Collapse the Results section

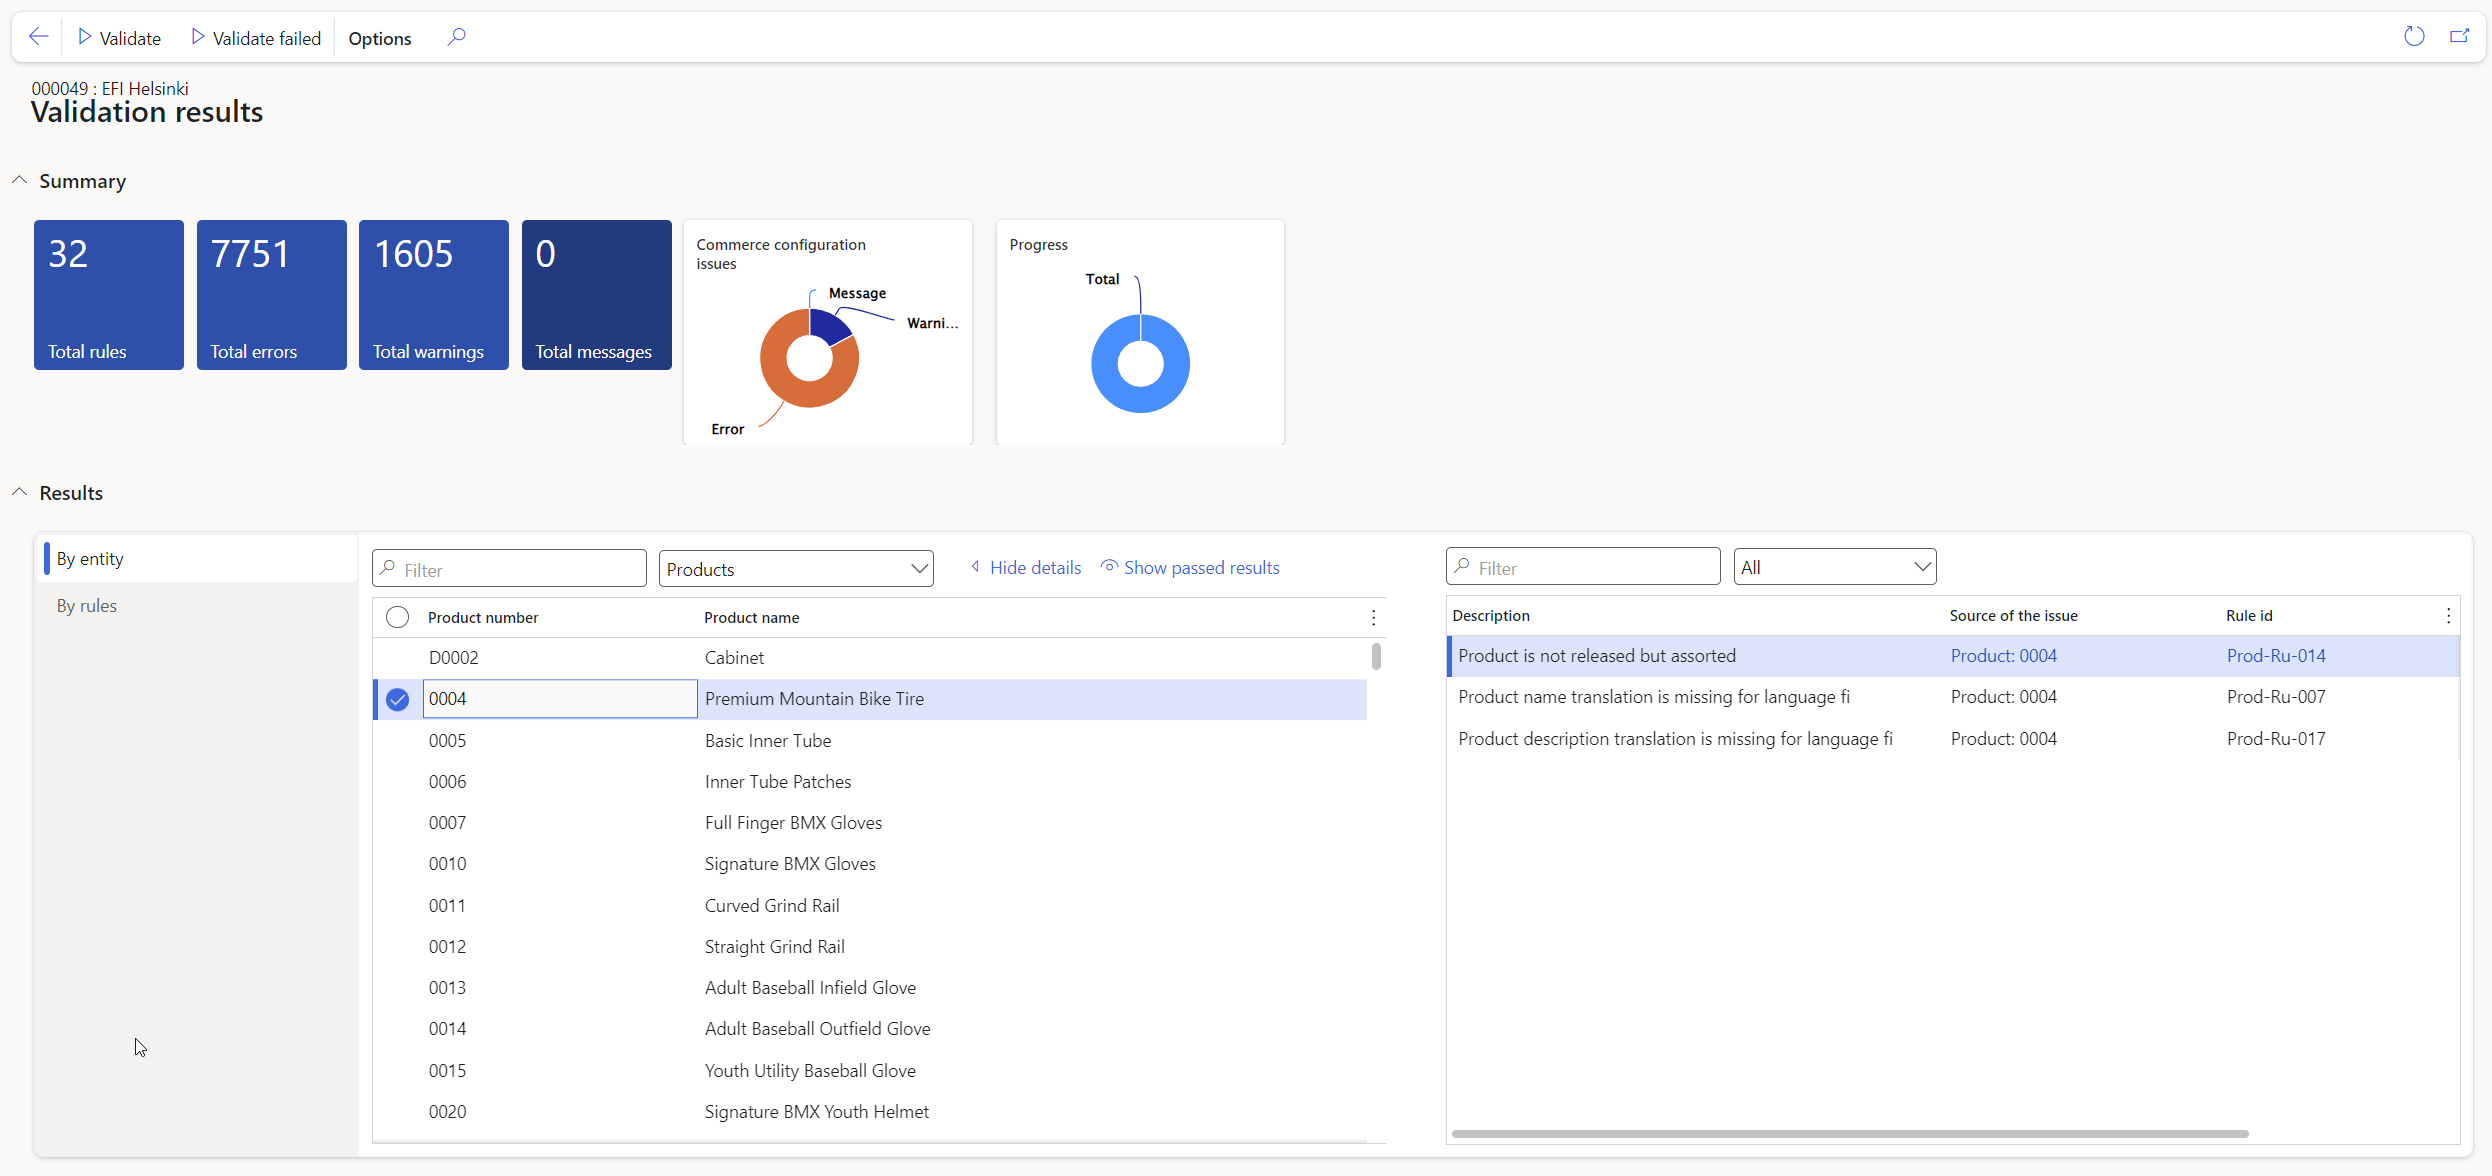pyautogui.click(x=19, y=492)
